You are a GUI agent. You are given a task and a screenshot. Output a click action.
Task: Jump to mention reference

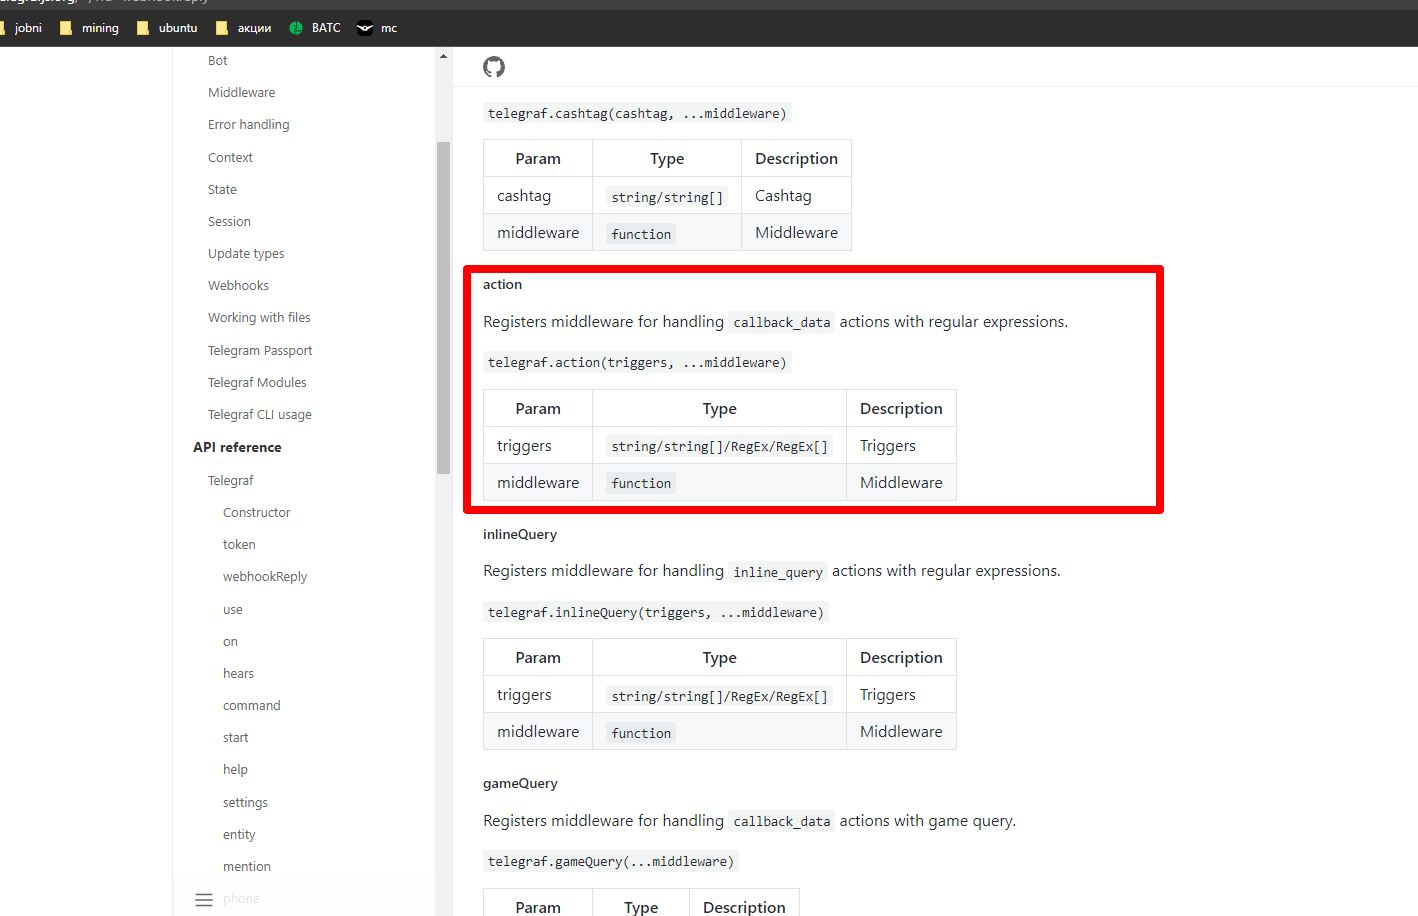[x=247, y=867]
